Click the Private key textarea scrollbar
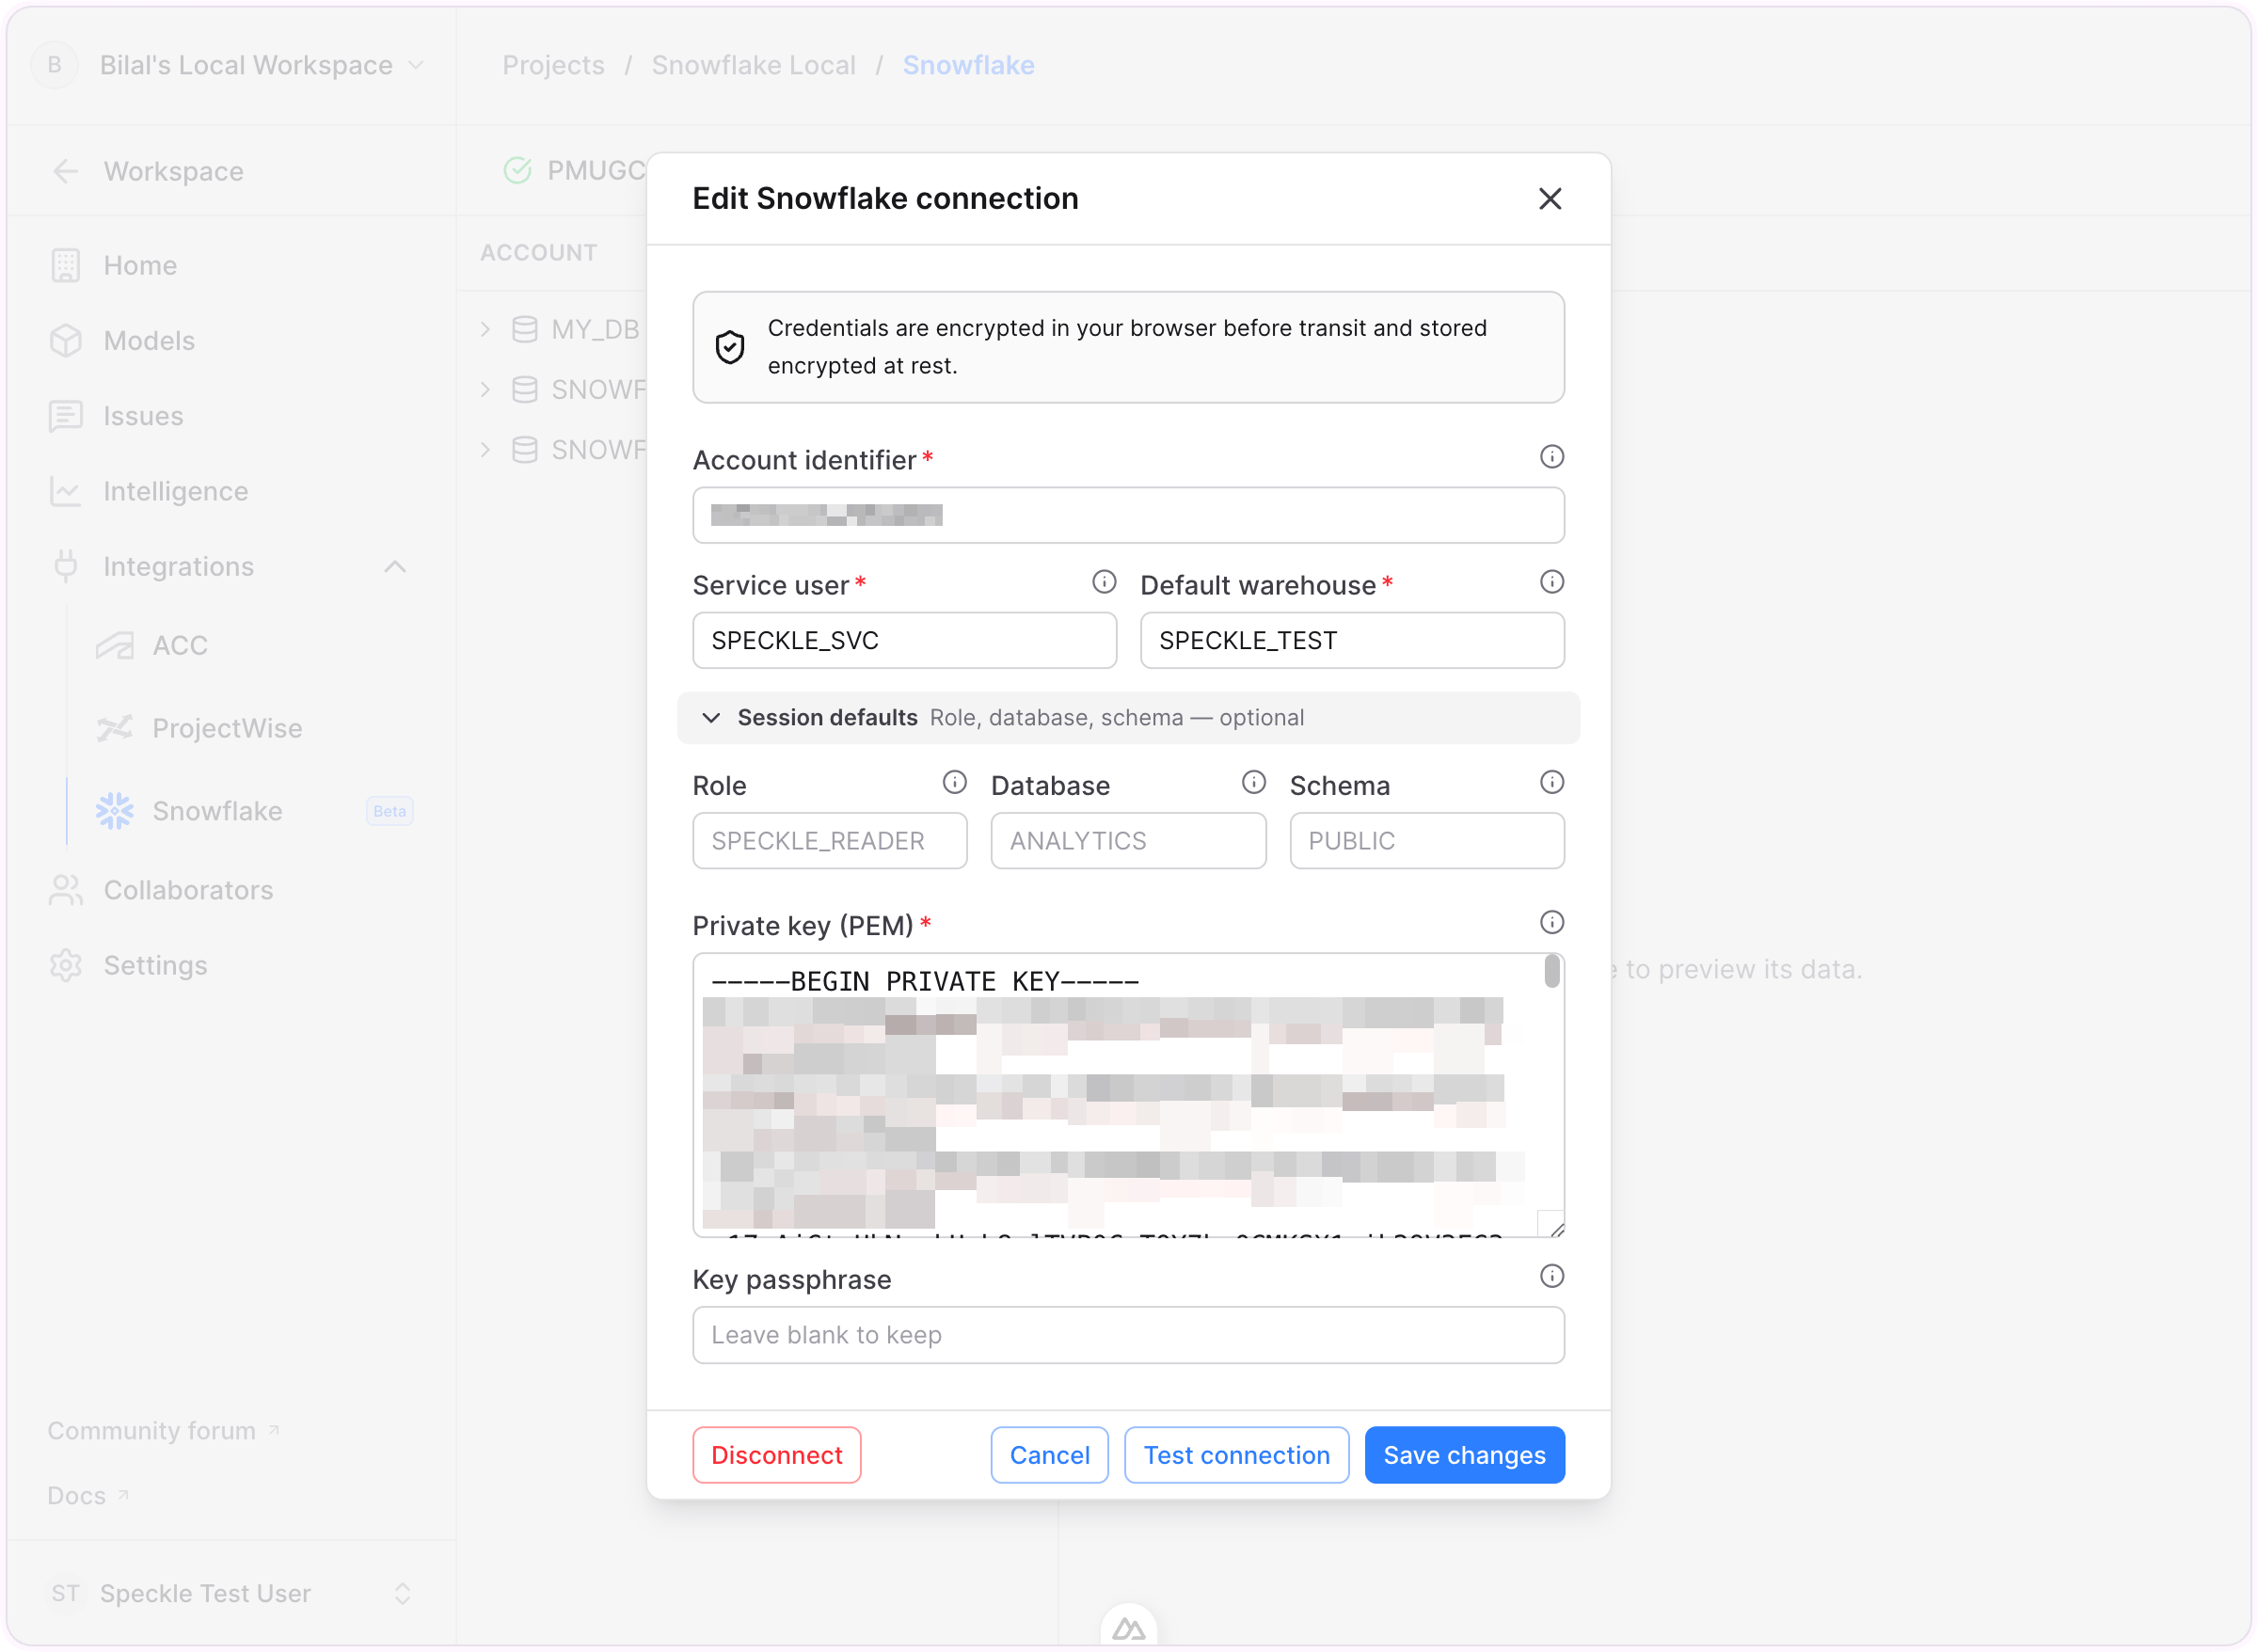Screen dimensions: 2258x1652 pos(1551,971)
